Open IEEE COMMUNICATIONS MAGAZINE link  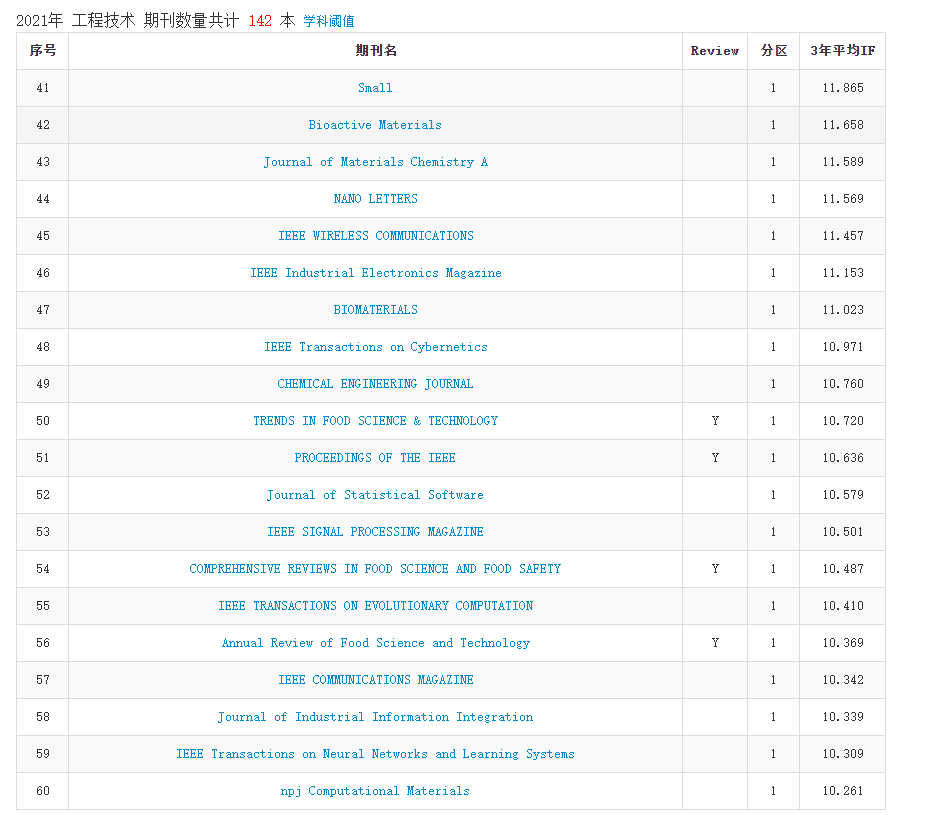point(375,680)
